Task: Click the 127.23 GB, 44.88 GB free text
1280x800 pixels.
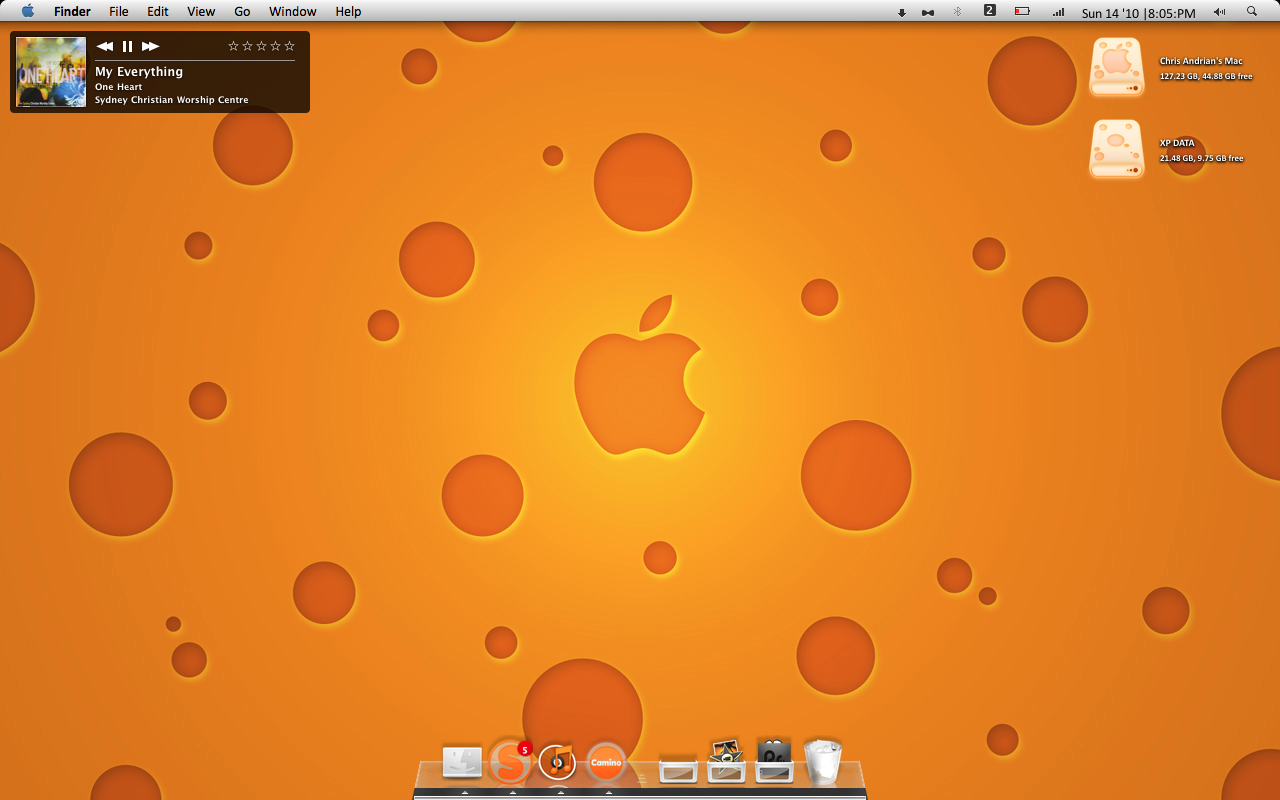Action: click(1206, 76)
